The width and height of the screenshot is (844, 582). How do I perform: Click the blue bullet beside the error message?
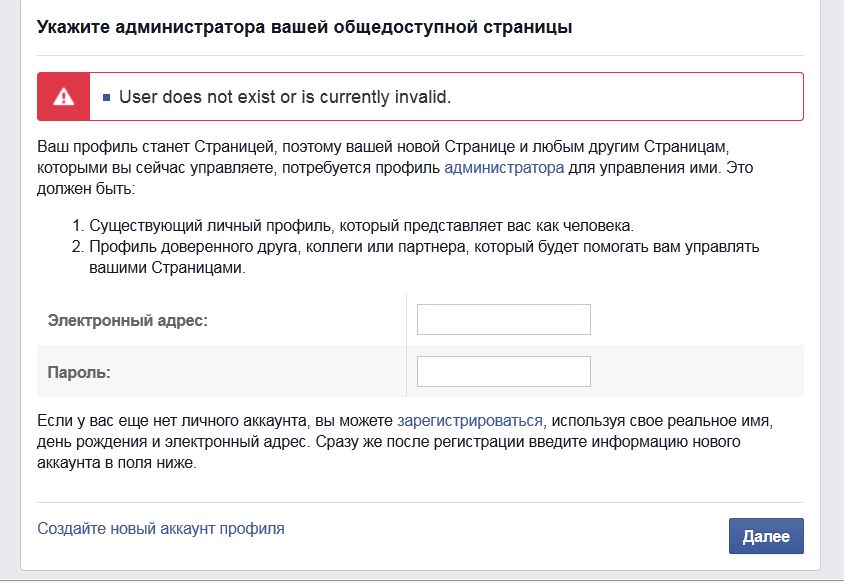[107, 98]
